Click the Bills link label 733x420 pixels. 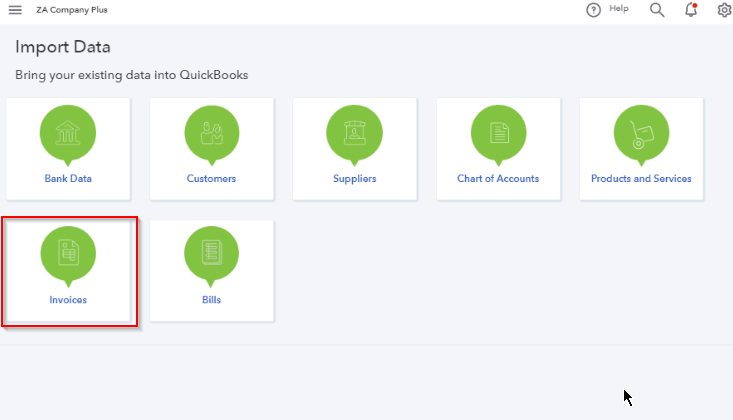(211, 300)
